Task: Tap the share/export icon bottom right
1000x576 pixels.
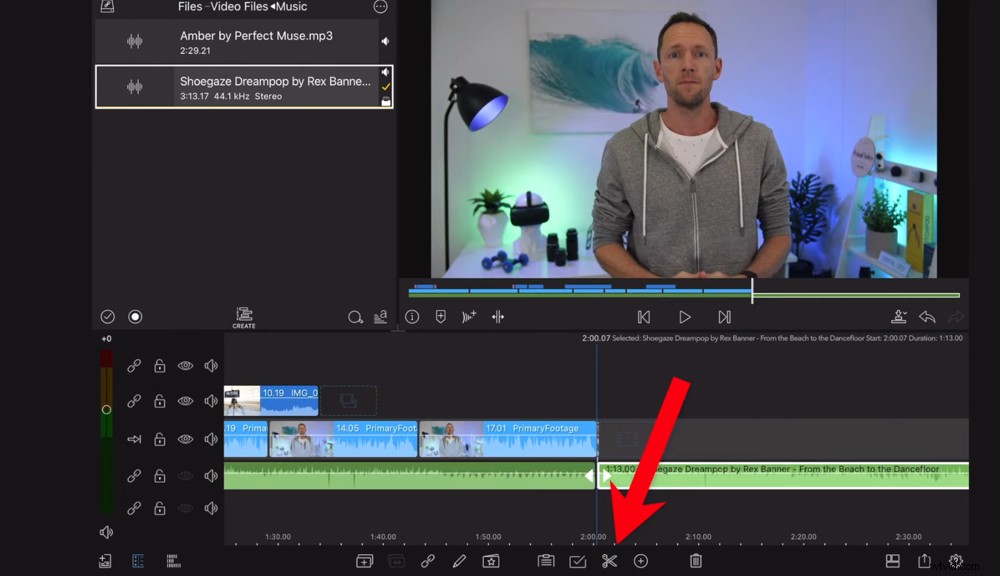Action: click(x=922, y=562)
